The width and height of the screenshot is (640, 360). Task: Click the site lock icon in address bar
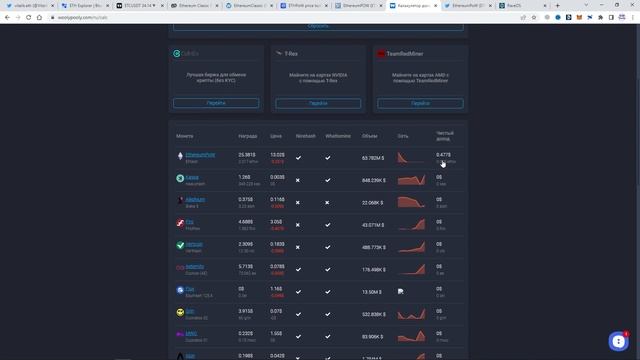52,18
